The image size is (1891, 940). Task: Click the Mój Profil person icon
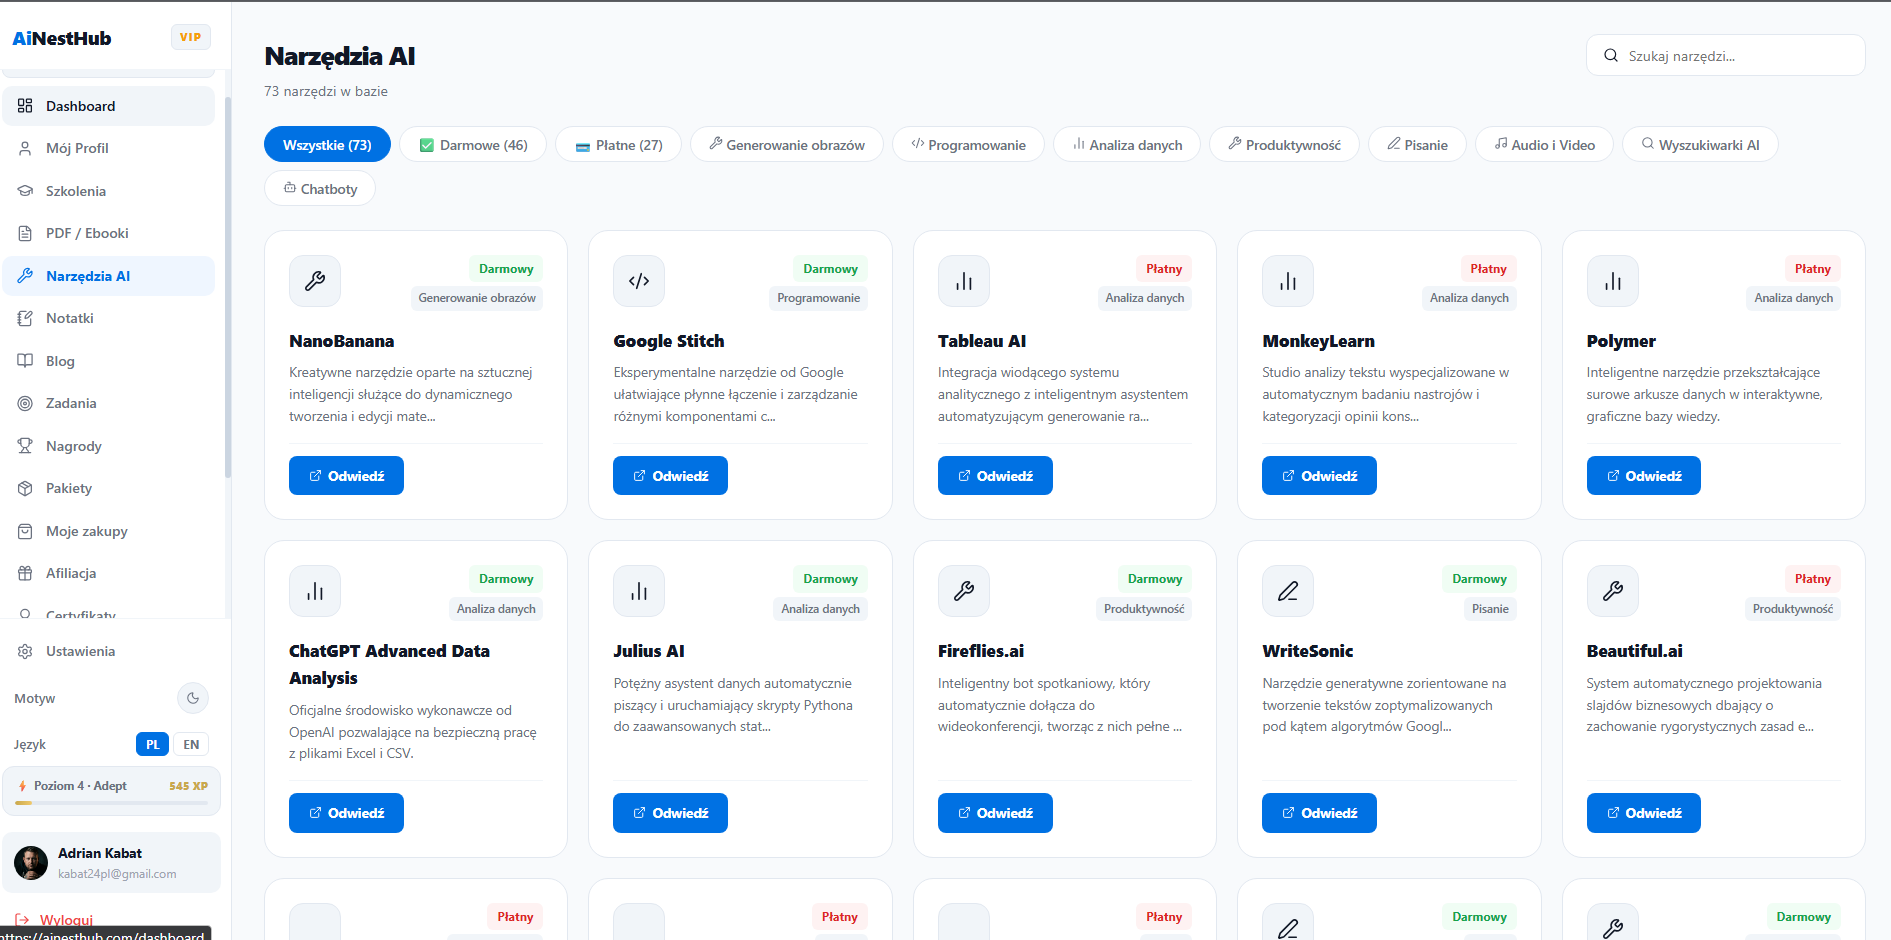pyautogui.click(x=25, y=148)
